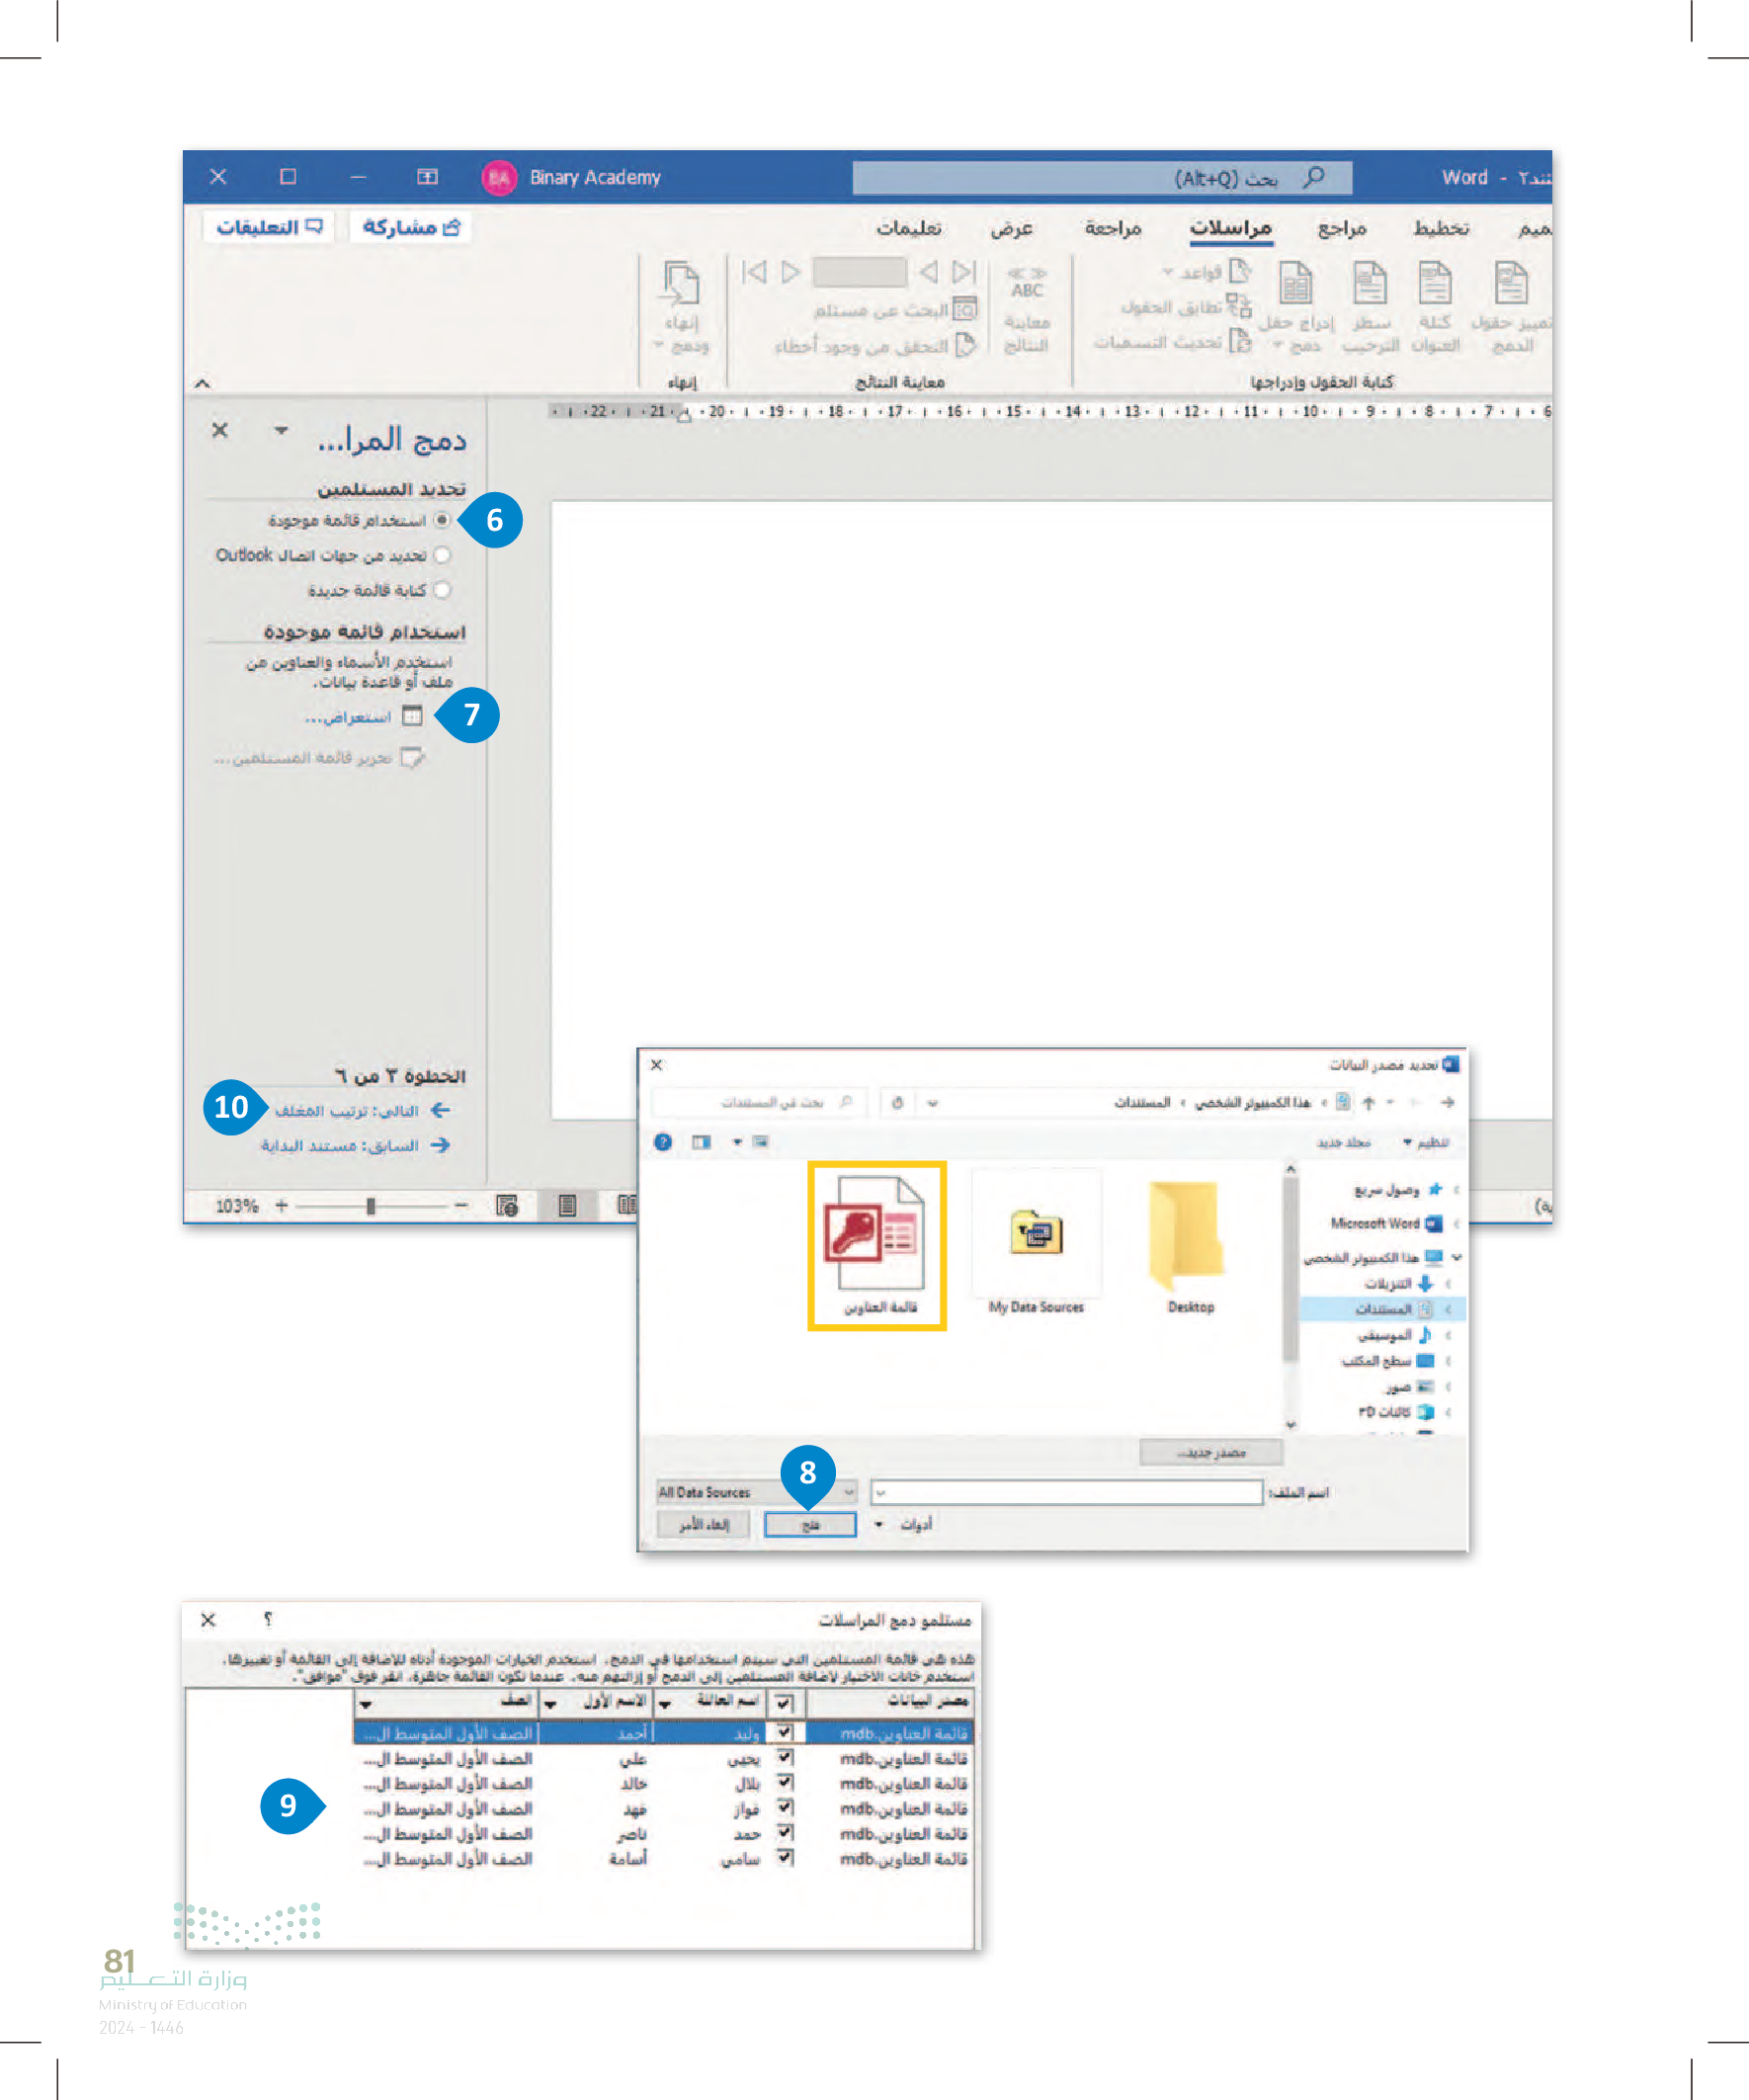Click the Preview Results ABC icon

point(1027,284)
